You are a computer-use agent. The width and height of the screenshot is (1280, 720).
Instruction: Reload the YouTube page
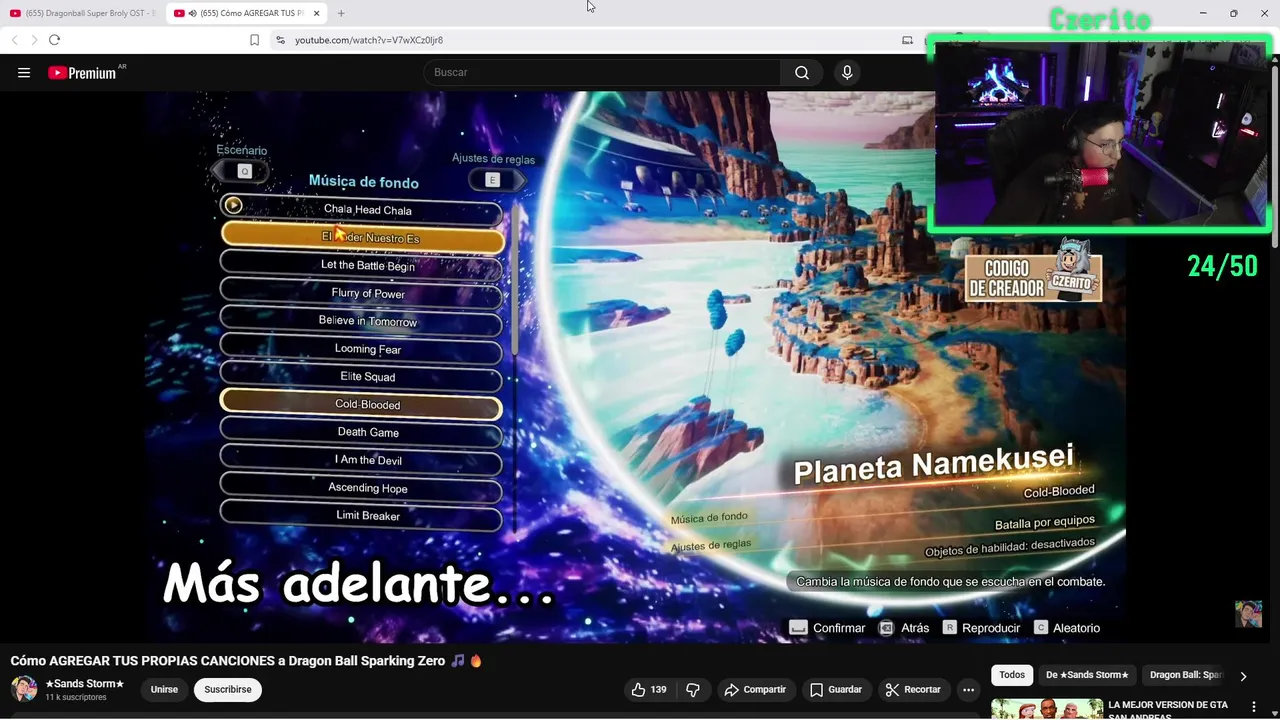[x=54, y=40]
